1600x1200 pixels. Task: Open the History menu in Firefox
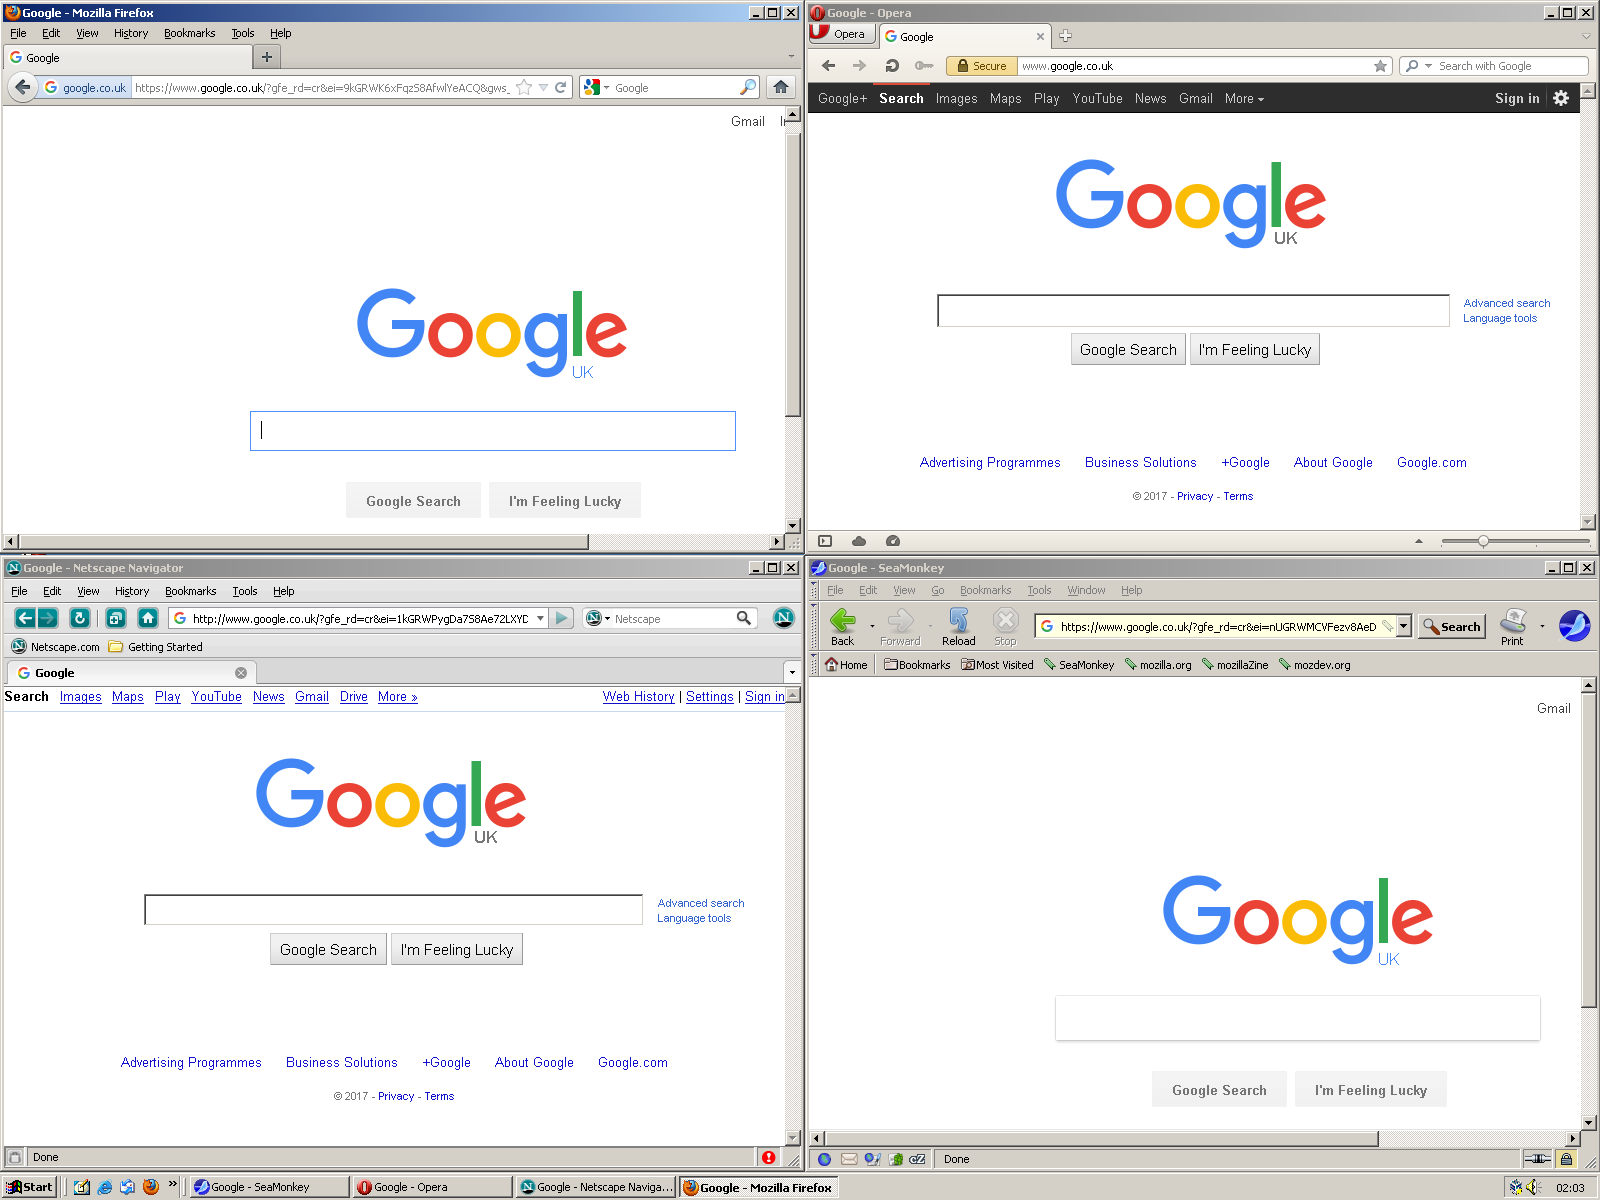point(130,32)
